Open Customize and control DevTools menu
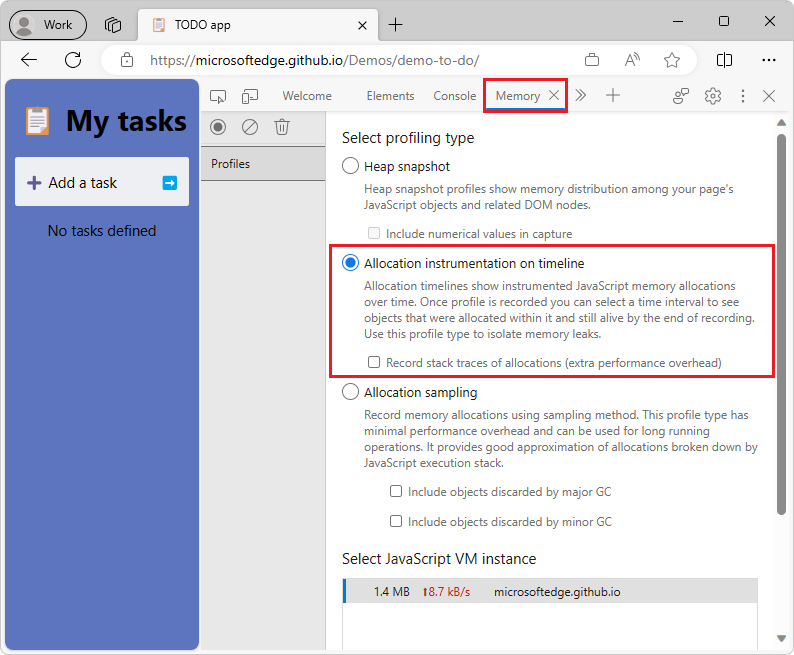Screen dimensions: 794x655 pos(743,96)
